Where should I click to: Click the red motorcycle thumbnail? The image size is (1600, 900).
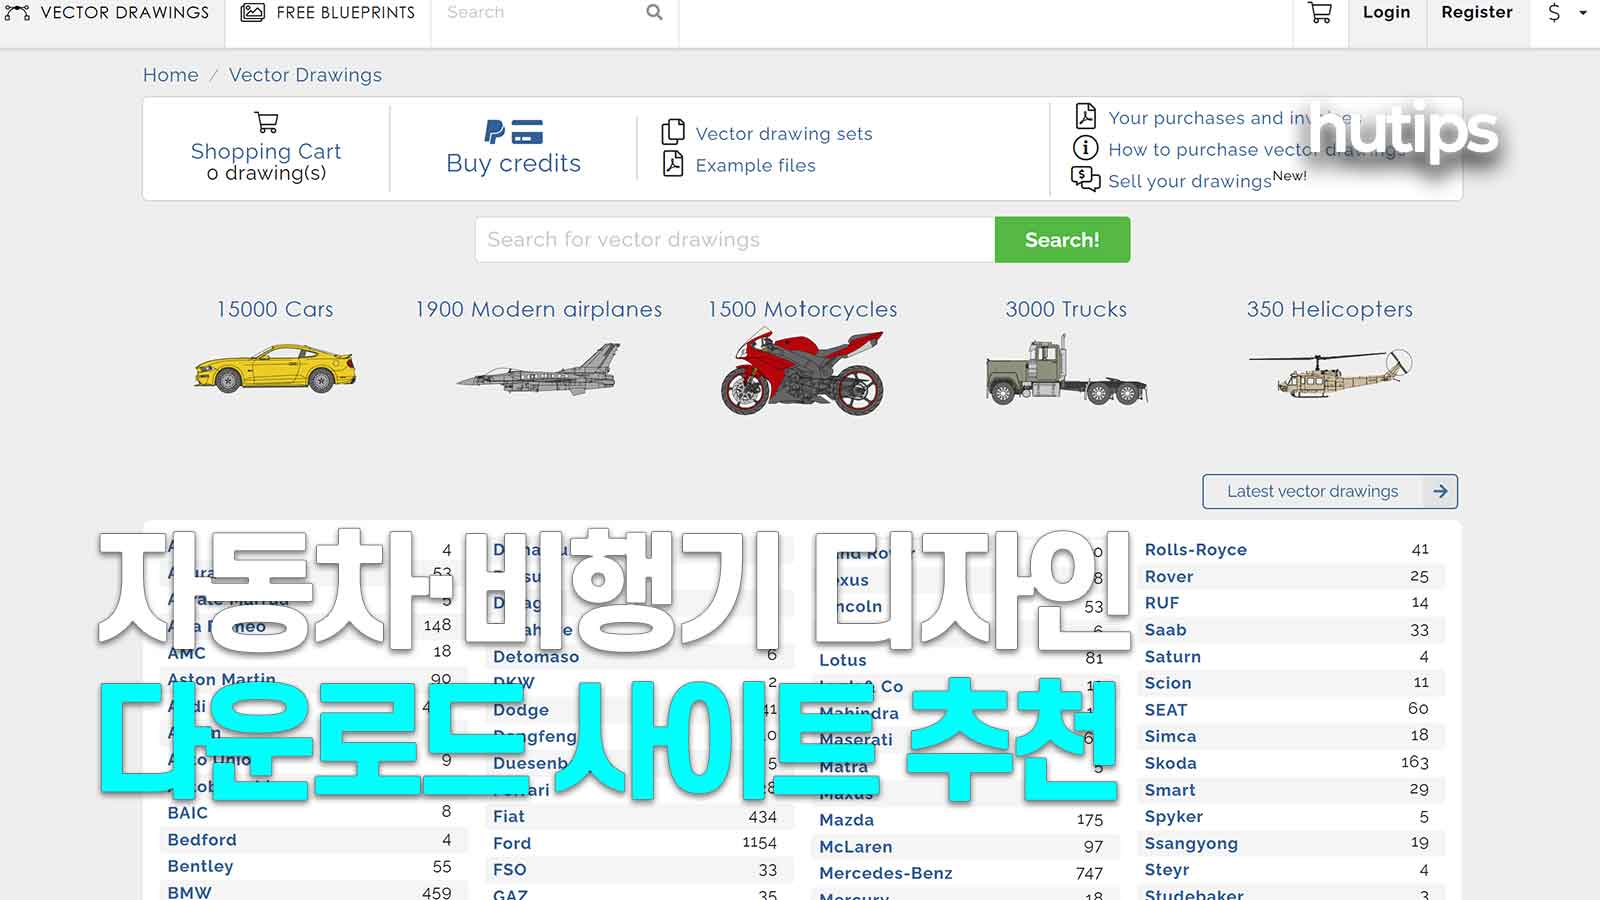point(803,372)
